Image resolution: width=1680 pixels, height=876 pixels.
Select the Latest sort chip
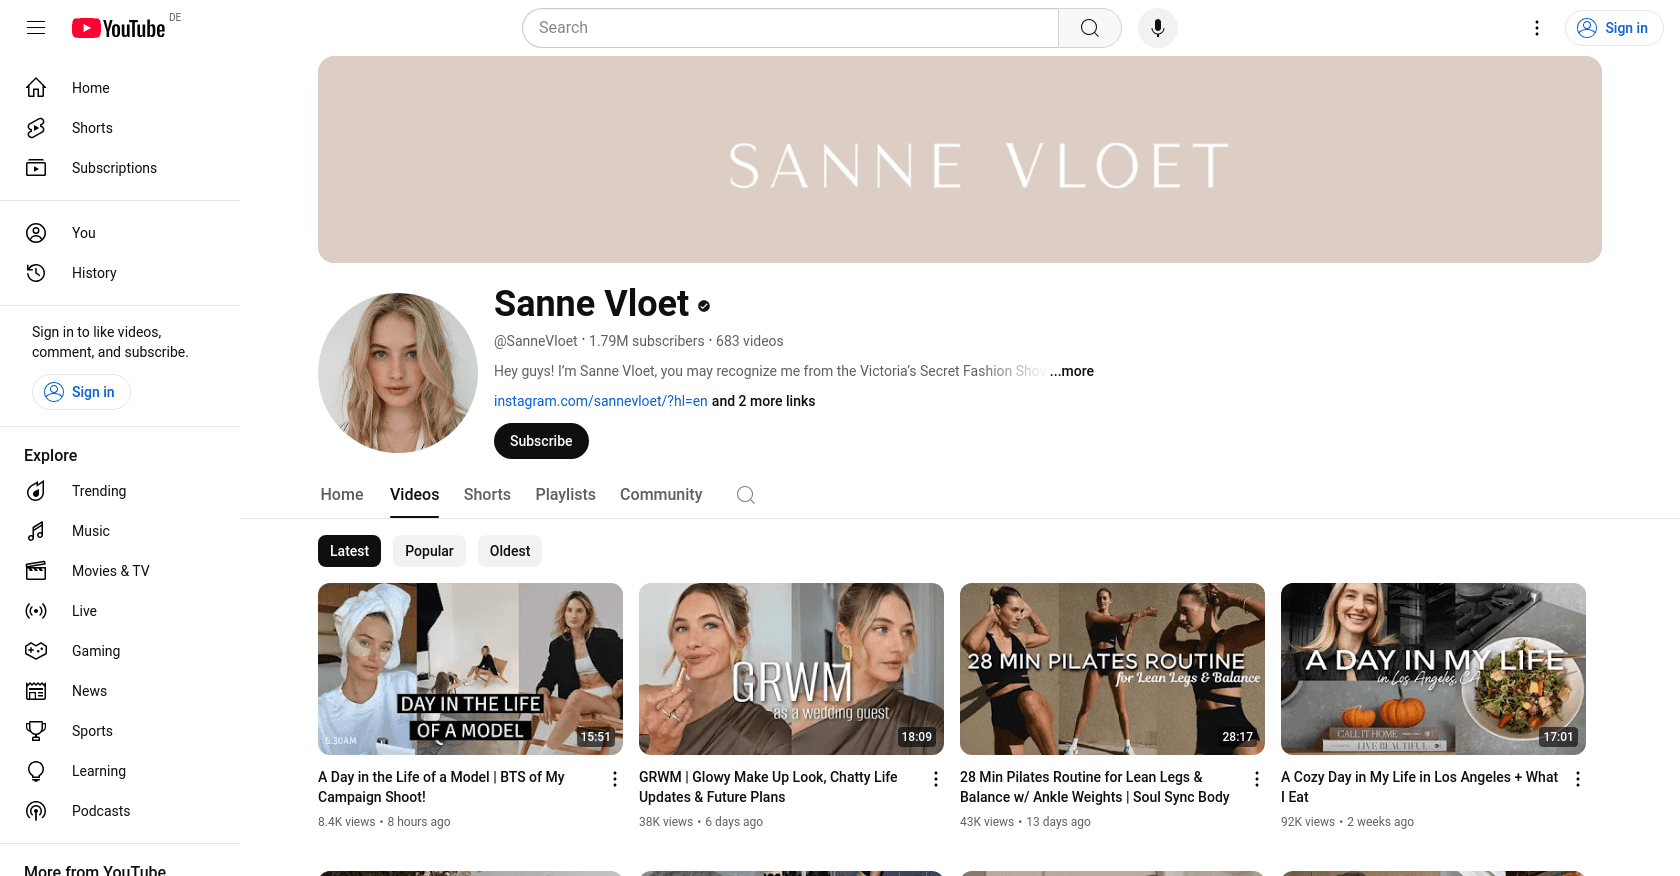pos(349,551)
